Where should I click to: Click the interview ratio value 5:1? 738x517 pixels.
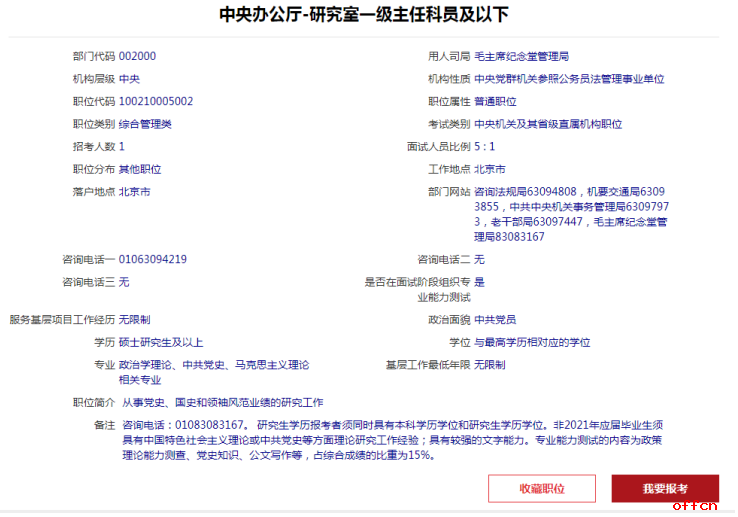coord(484,146)
